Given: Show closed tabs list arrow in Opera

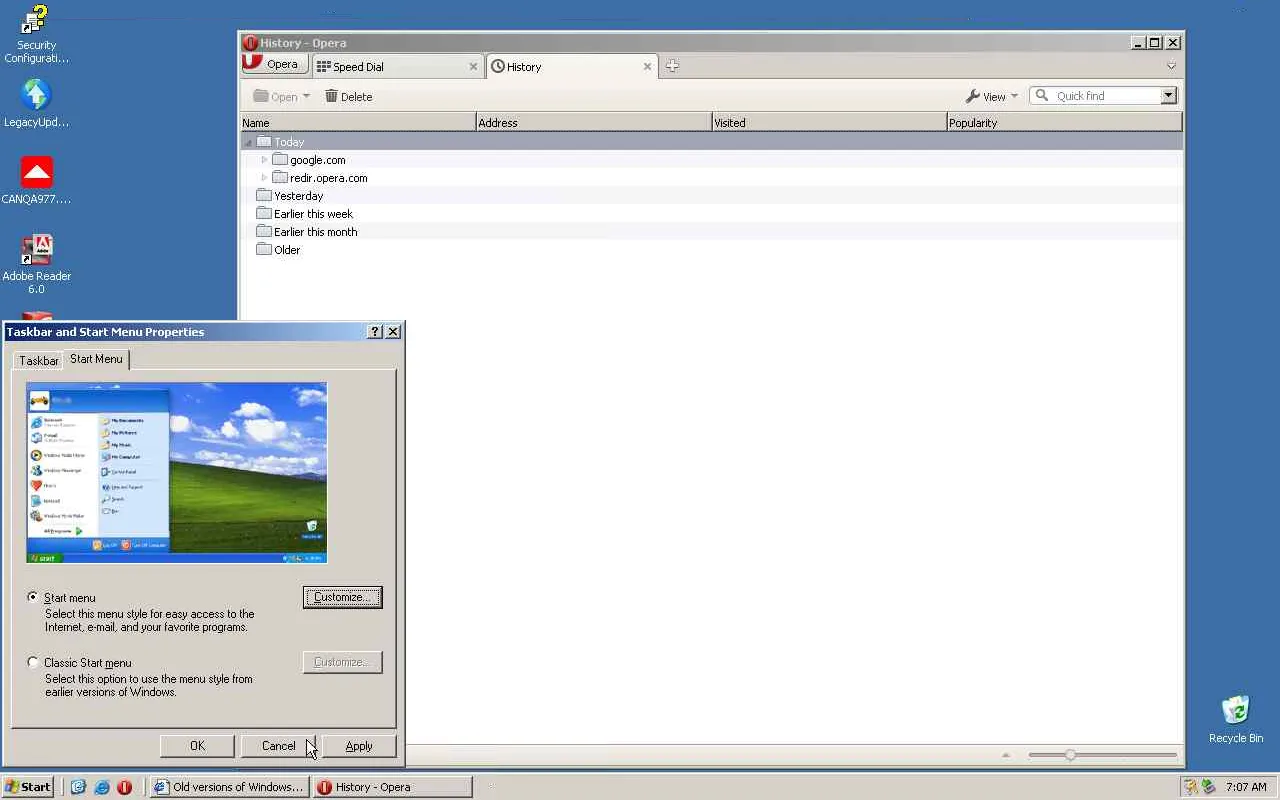Looking at the screenshot, I should (x=1171, y=66).
